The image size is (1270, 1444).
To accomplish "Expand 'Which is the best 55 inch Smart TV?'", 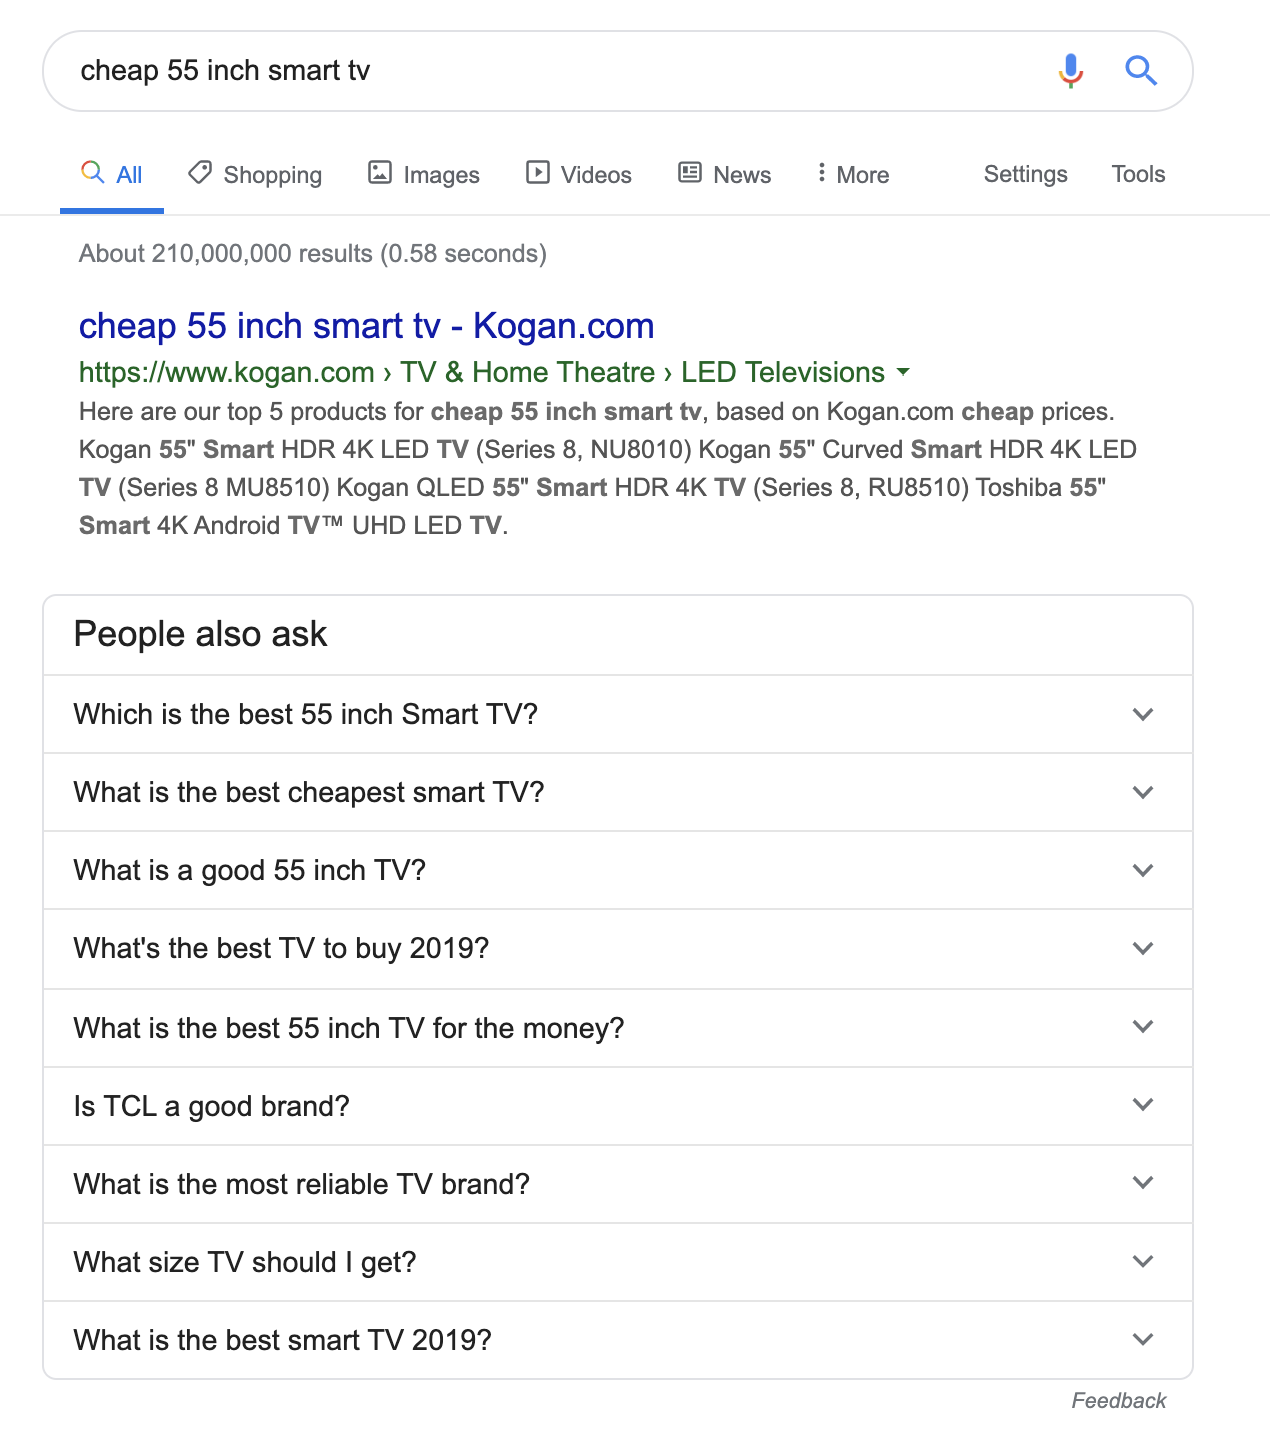I will point(618,714).
